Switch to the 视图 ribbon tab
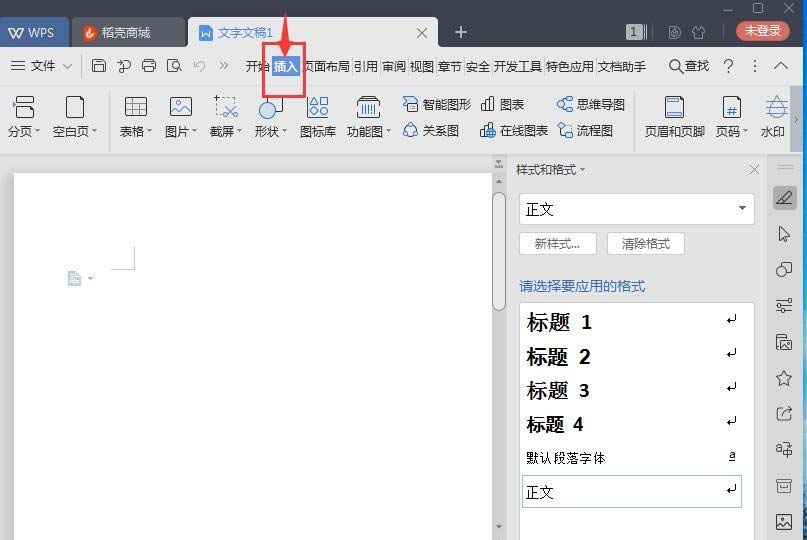Viewport: 807px width, 540px height. (422, 66)
